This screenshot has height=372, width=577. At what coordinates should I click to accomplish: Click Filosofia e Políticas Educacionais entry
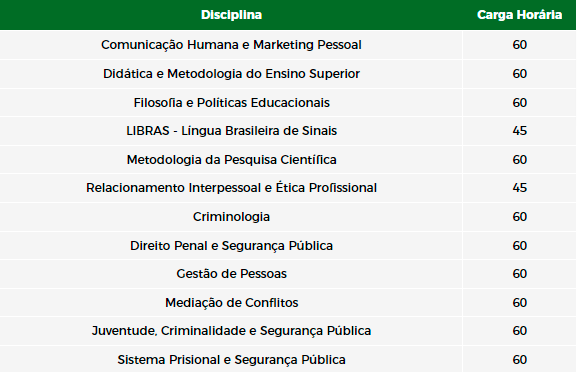231,102
